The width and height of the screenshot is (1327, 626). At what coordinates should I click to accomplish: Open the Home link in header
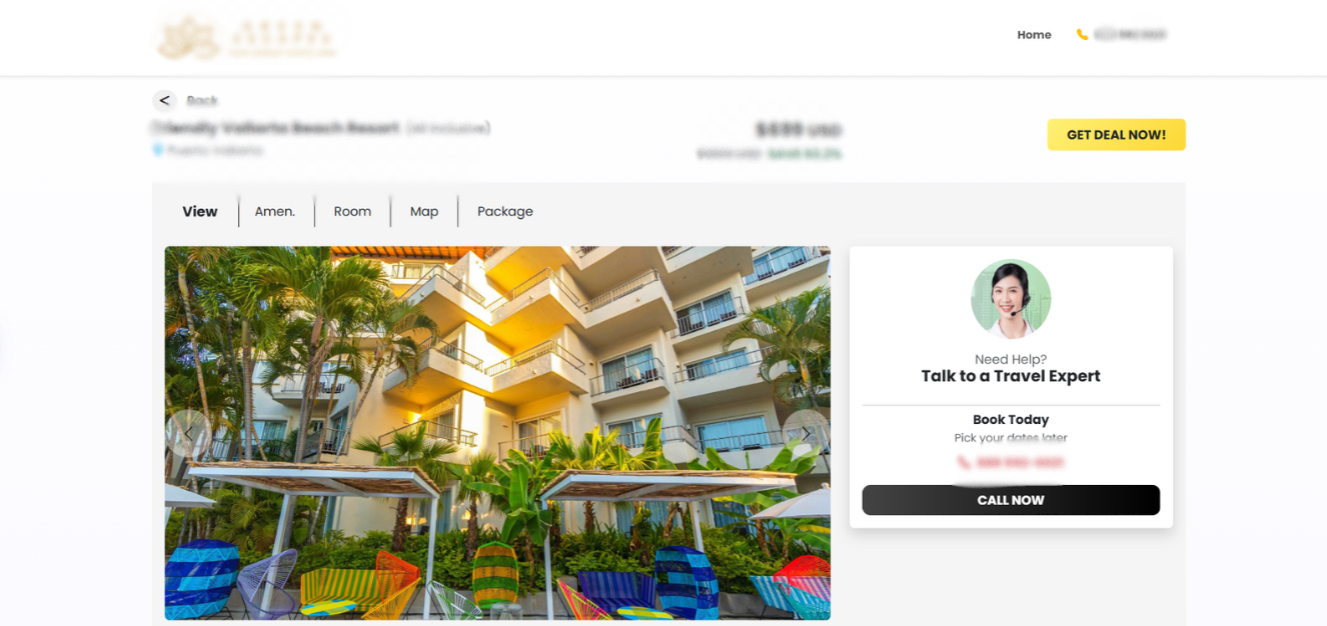[x=1034, y=35]
